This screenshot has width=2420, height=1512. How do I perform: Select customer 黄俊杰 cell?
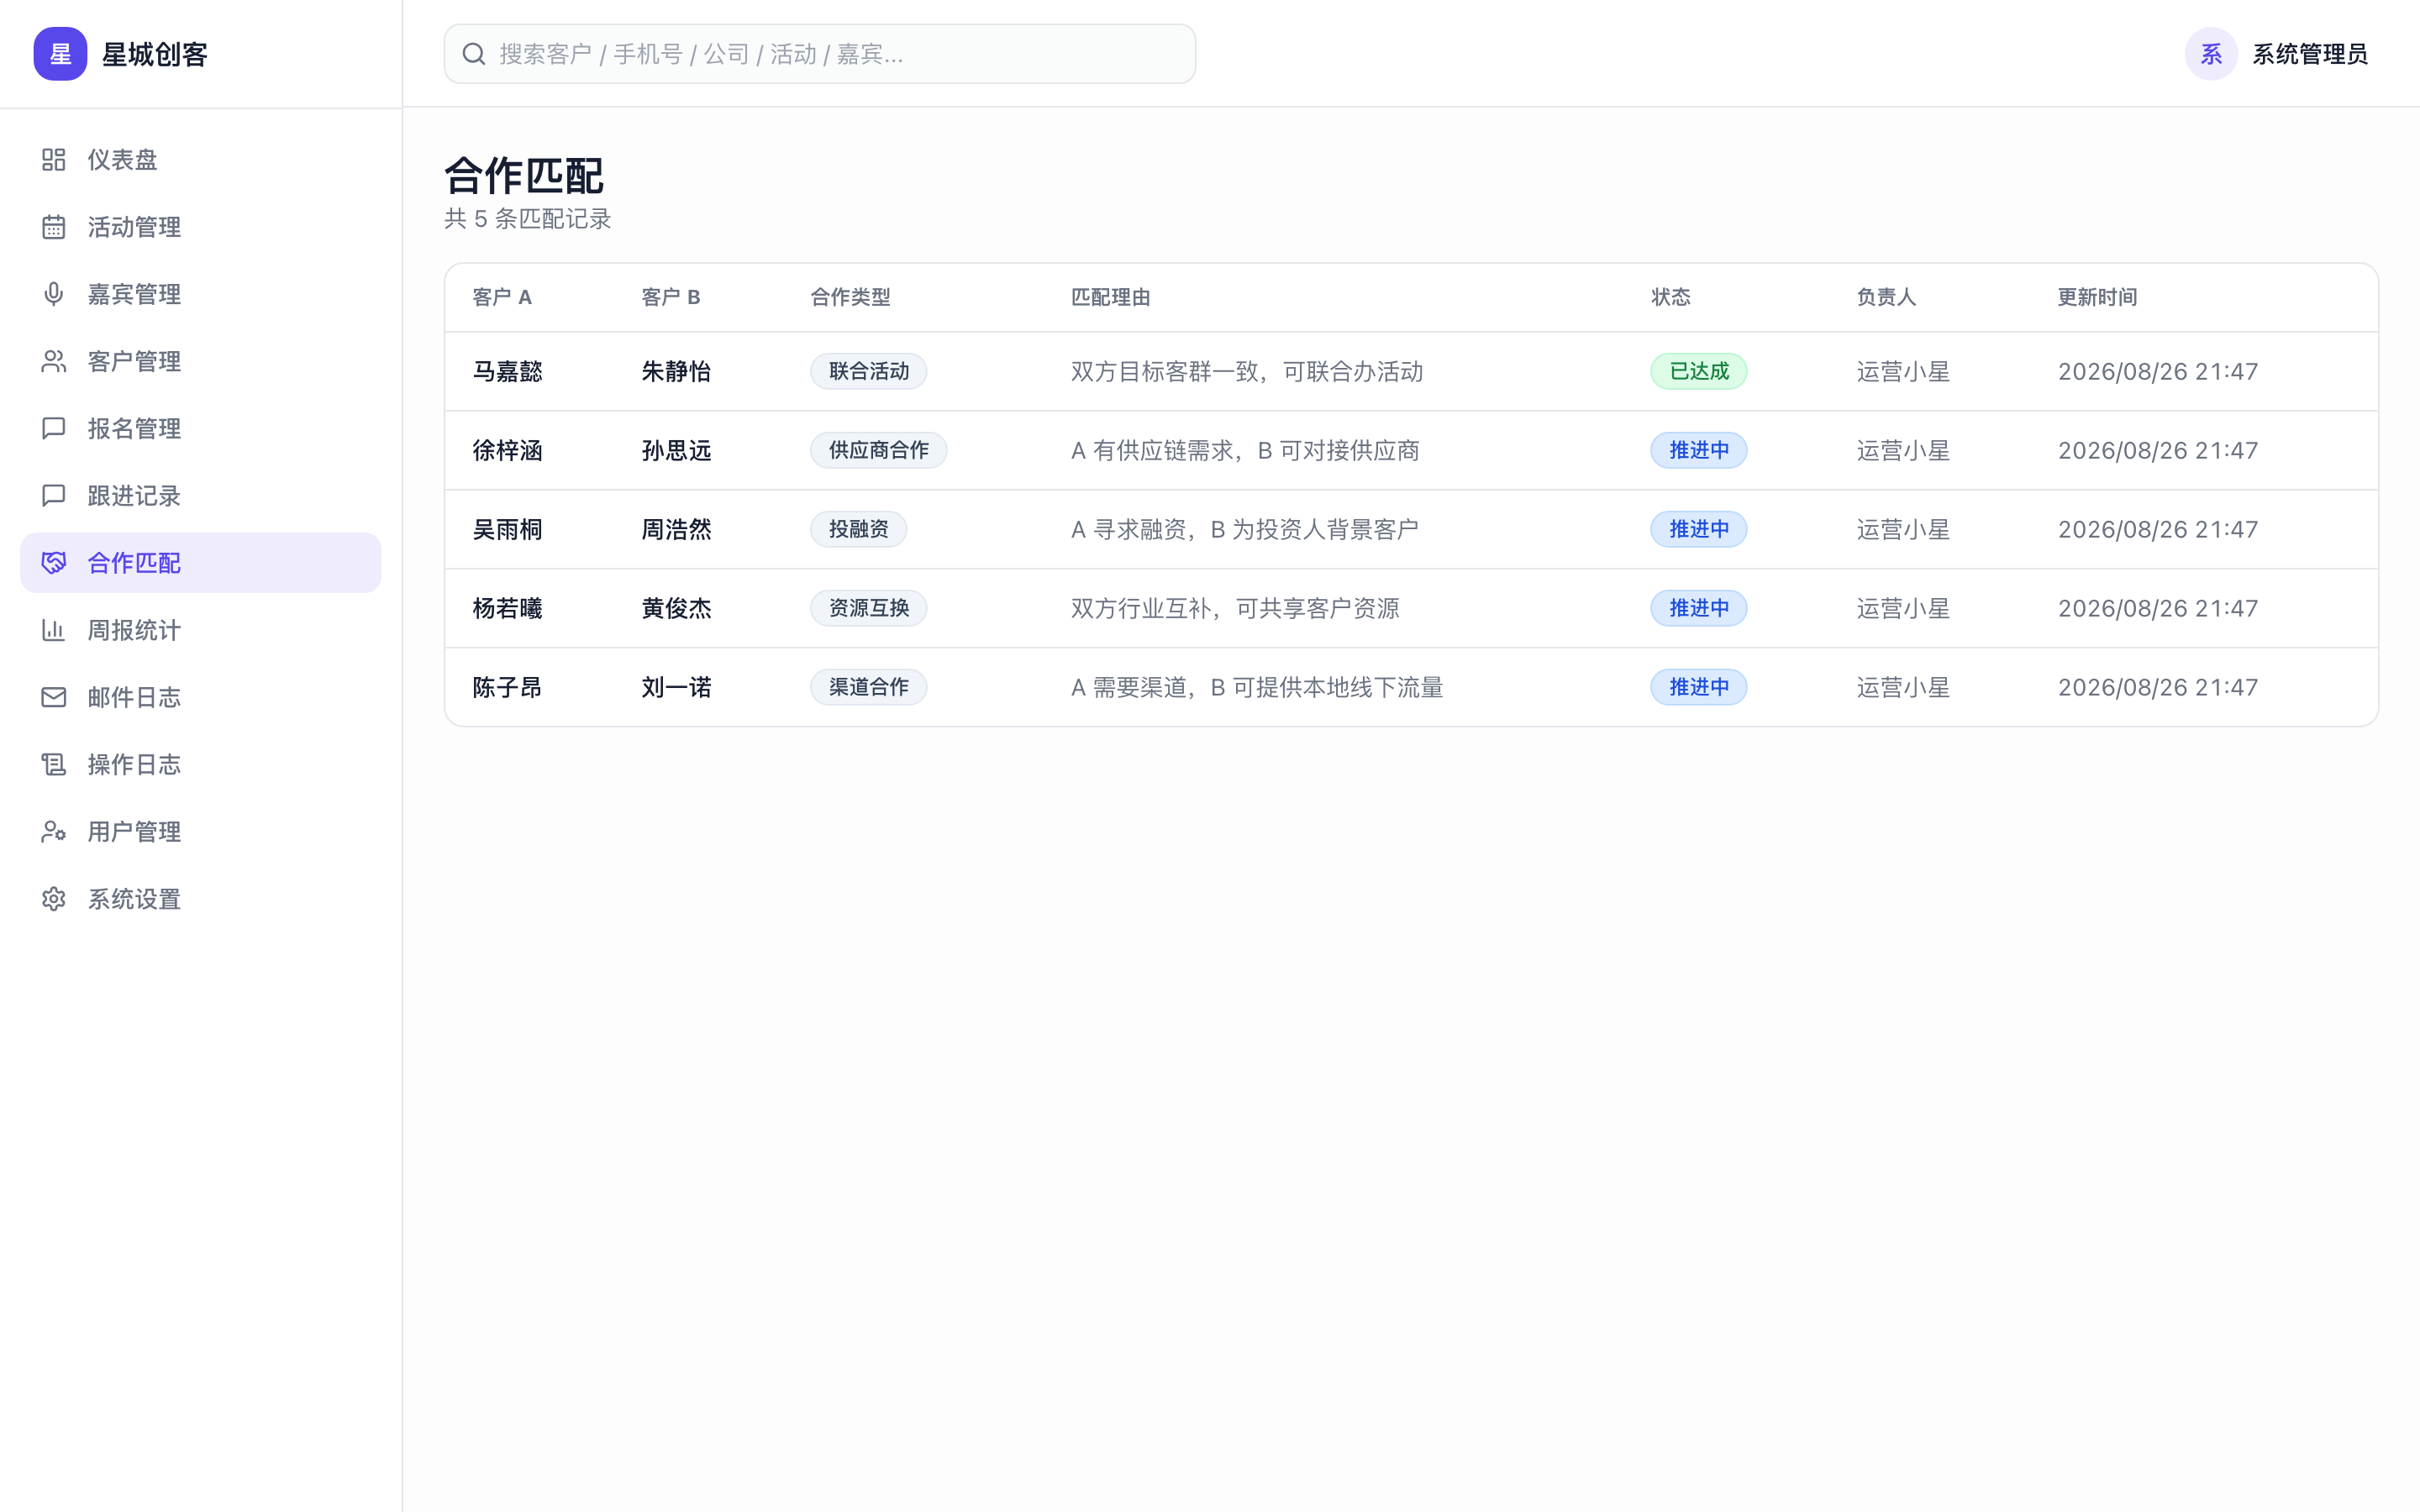pos(676,608)
